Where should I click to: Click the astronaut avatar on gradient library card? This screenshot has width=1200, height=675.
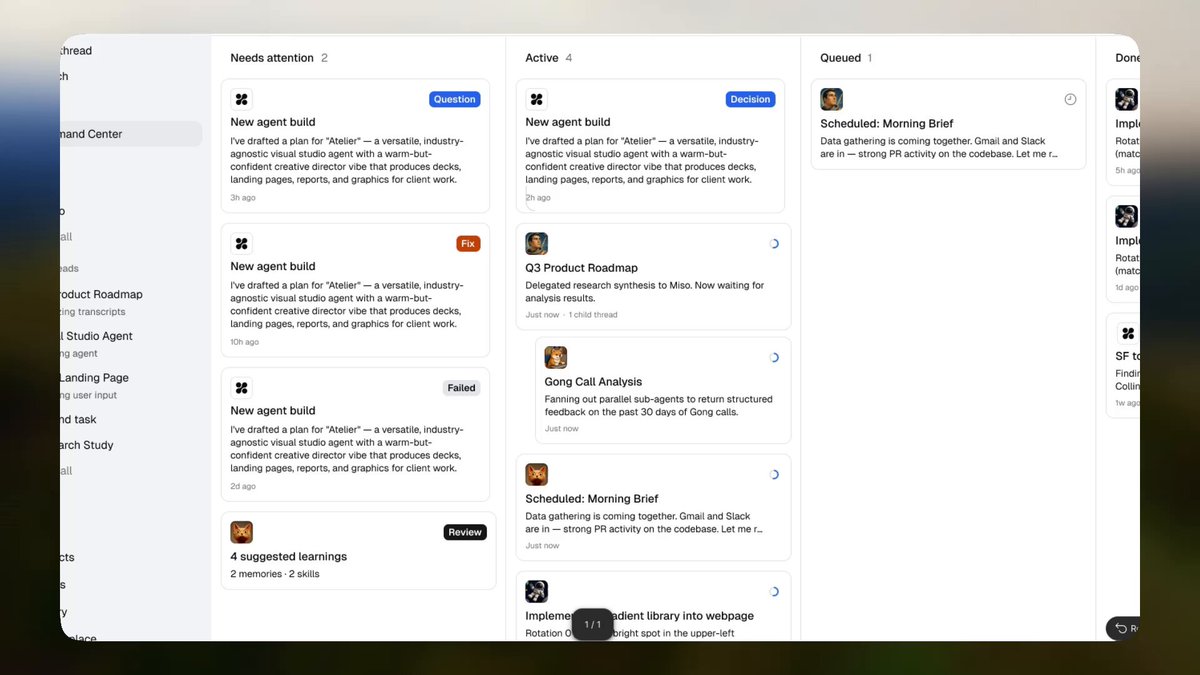pyautogui.click(x=537, y=591)
